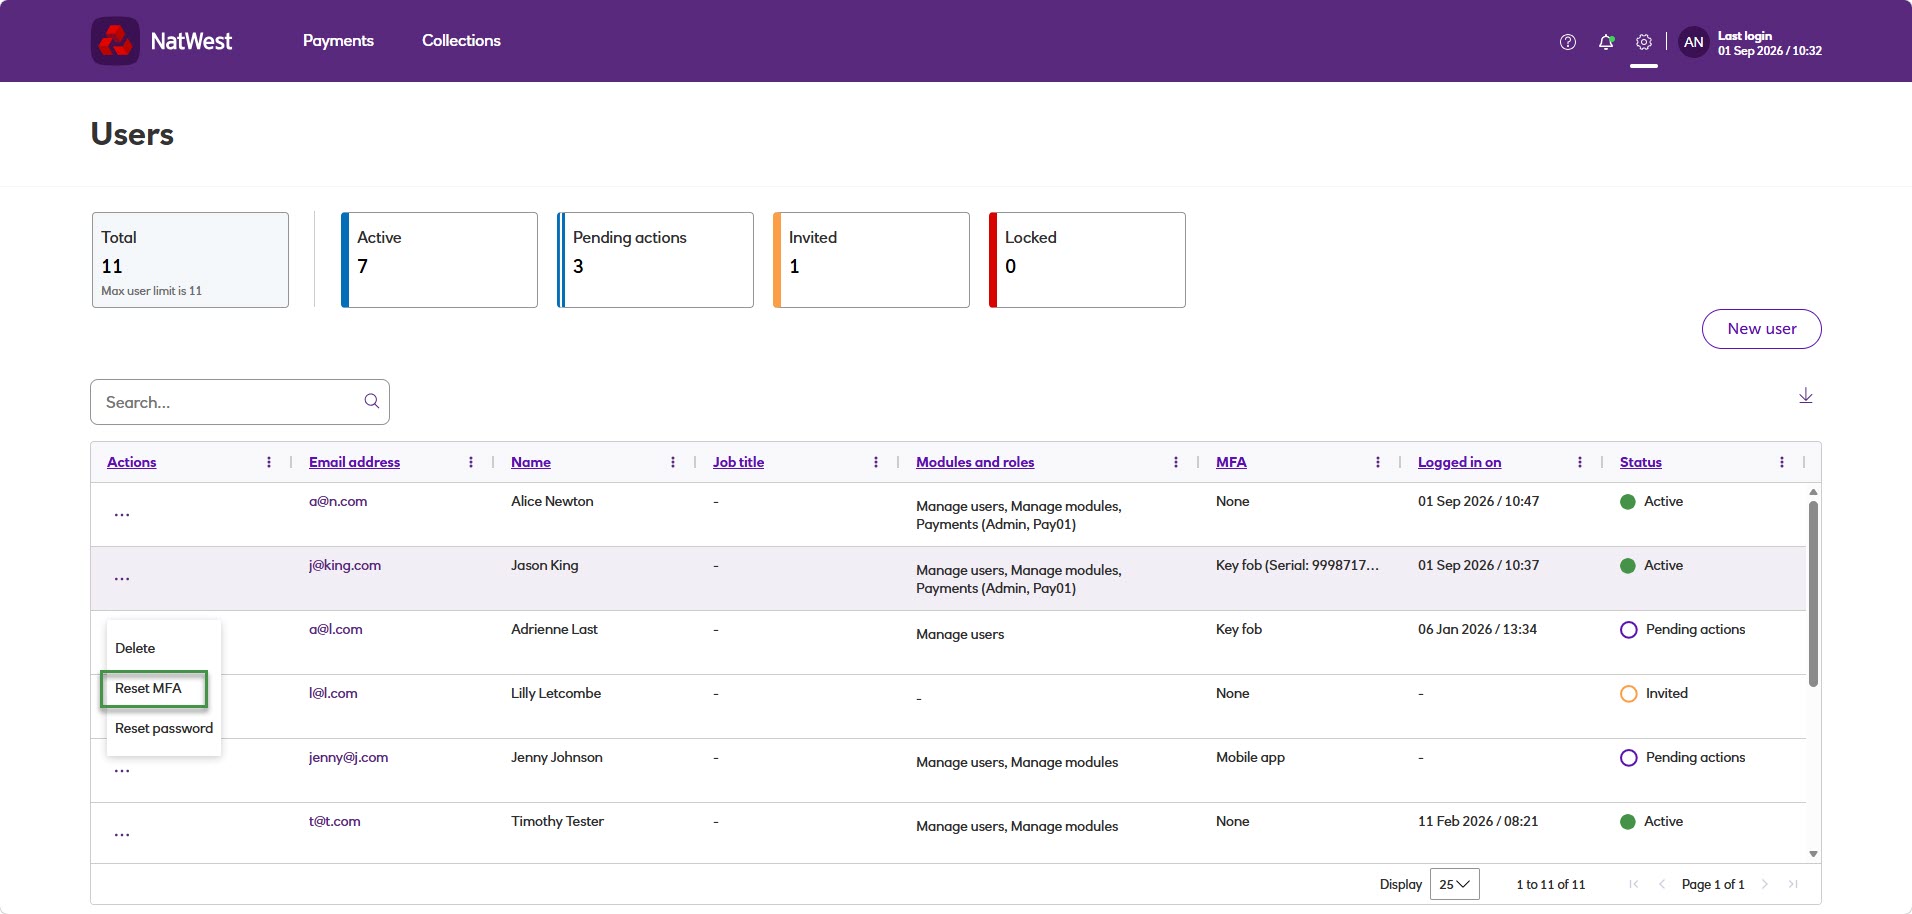Open Actions column options menu dots
1912x914 pixels.
[269, 462]
